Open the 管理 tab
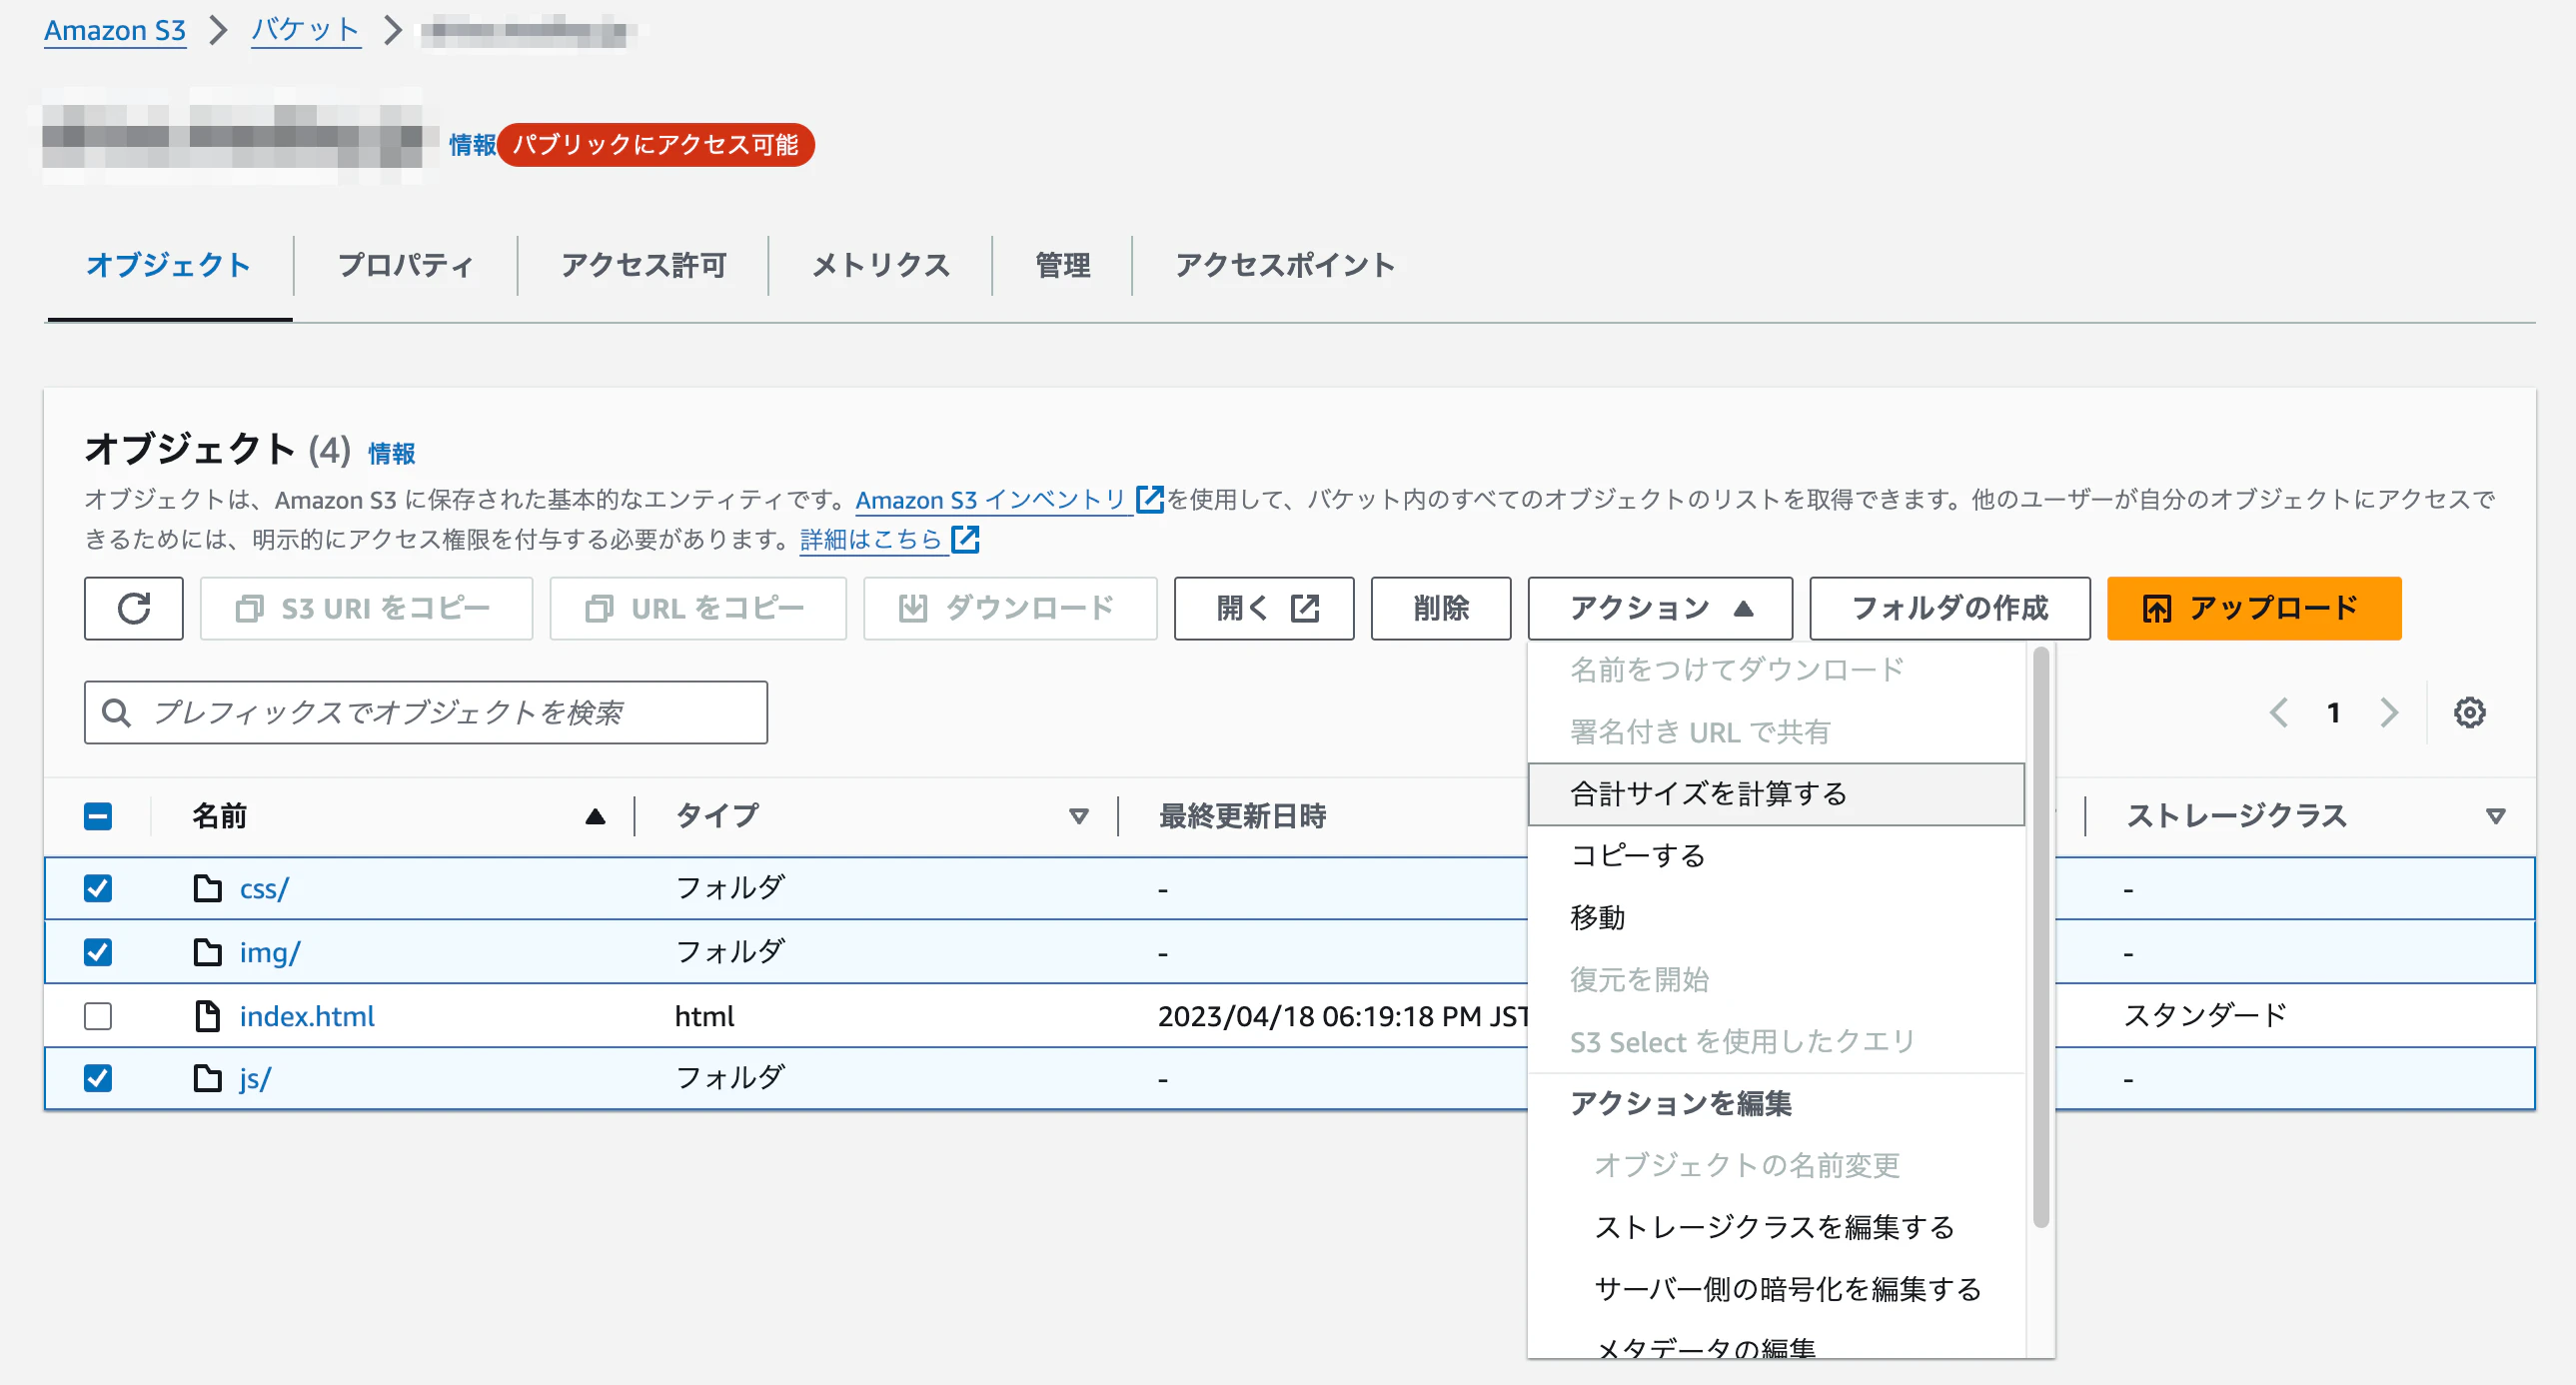The height and width of the screenshot is (1385, 2576). click(1062, 265)
